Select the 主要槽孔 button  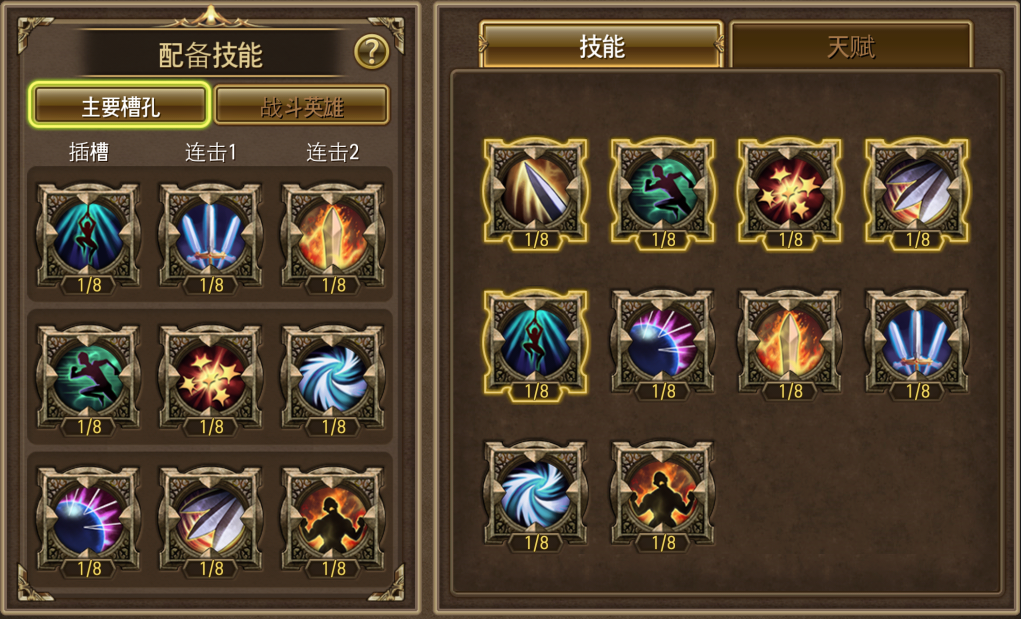[x=120, y=105]
